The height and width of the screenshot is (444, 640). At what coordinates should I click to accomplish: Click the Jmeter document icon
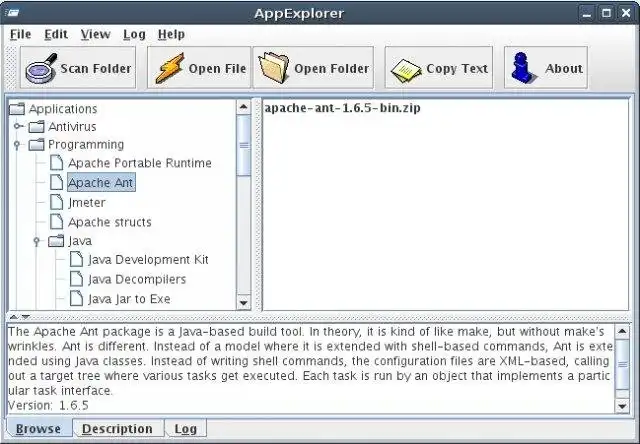56,202
